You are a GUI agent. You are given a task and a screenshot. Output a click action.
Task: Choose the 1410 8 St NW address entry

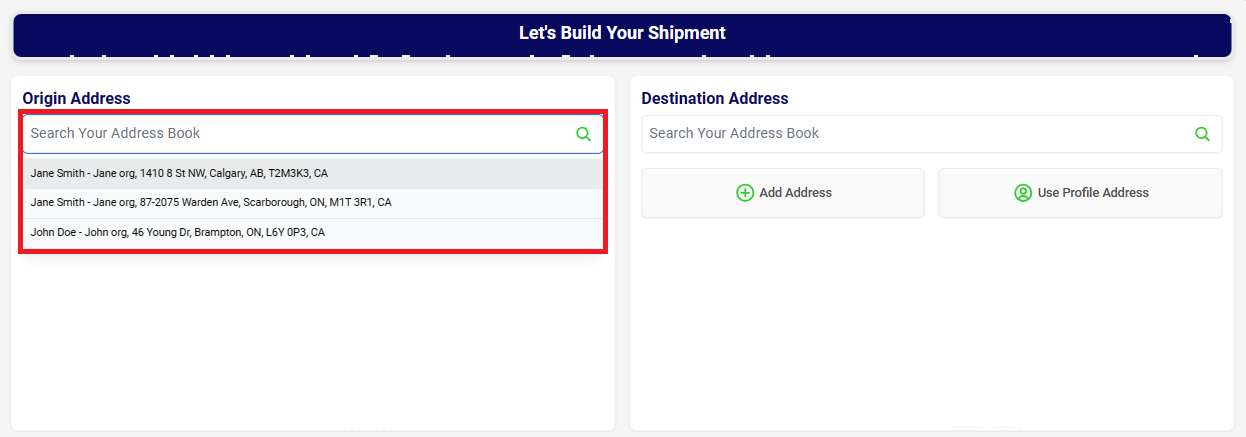(x=313, y=174)
